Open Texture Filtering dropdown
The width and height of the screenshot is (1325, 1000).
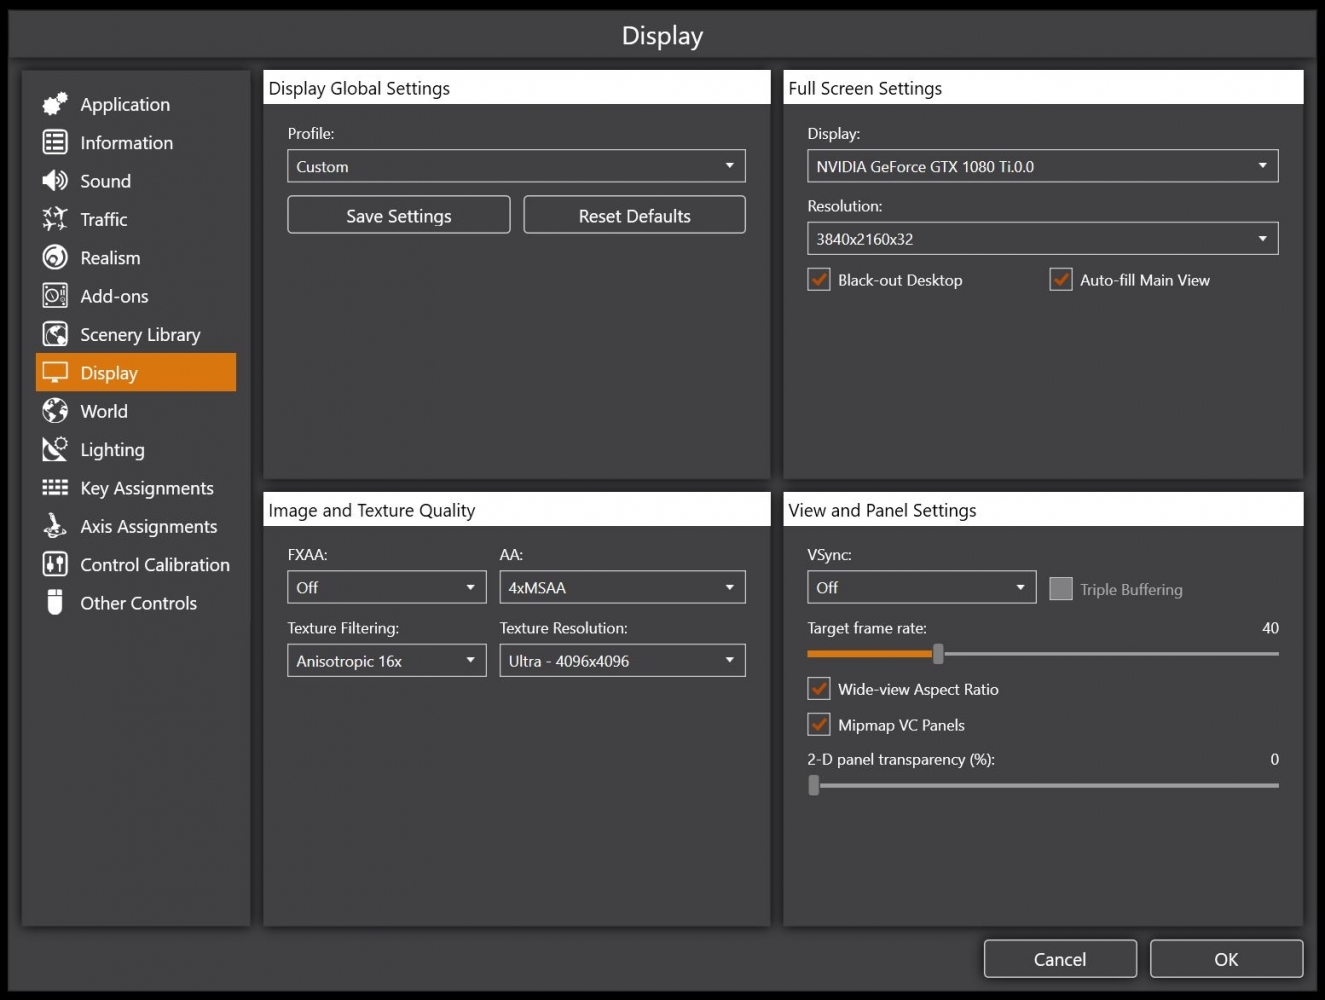point(386,660)
